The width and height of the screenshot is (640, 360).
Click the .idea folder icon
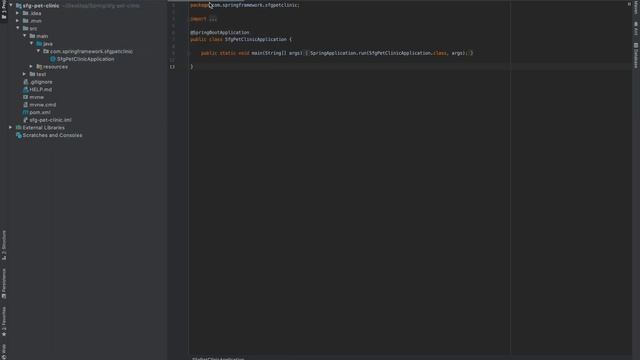pos(26,13)
